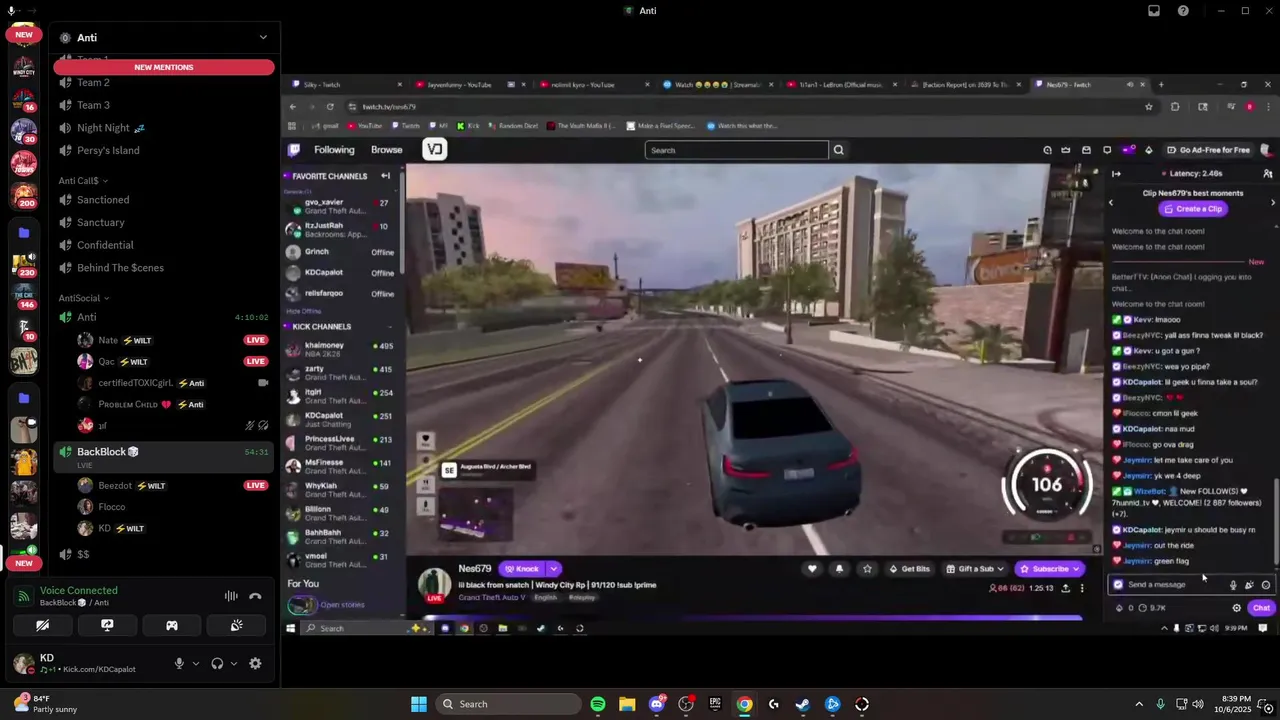Open audio output options chevron
Screen dimensions: 1280x720
click(234, 663)
